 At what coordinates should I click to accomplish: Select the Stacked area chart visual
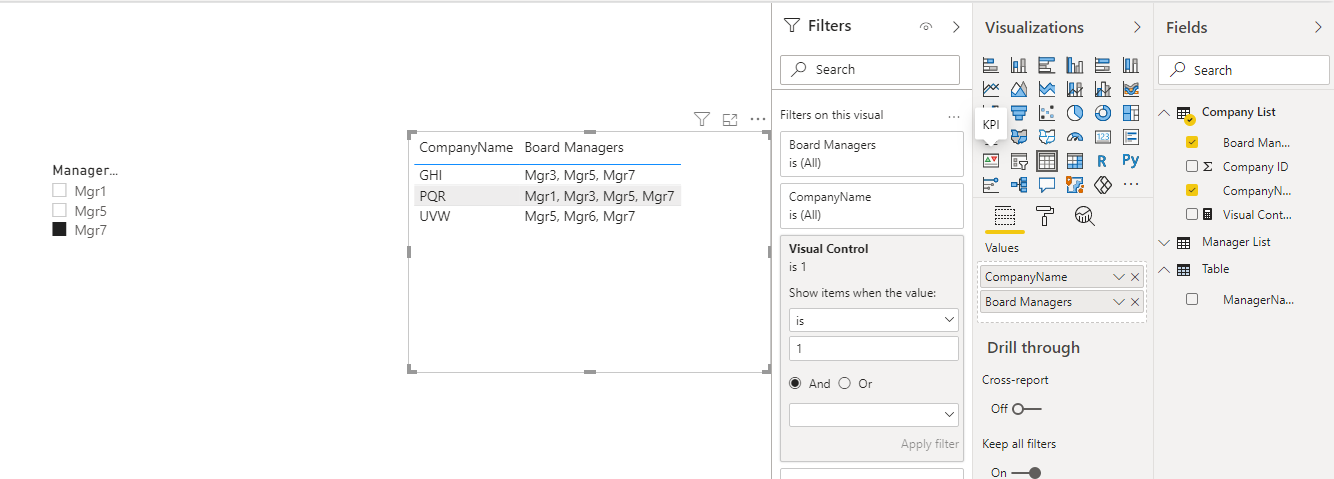(x=1047, y=89)
